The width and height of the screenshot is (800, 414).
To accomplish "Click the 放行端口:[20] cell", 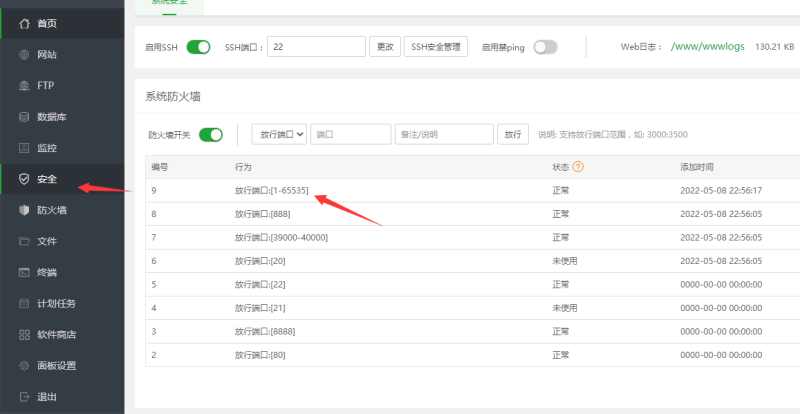I will pyautogui.click(x=260, y=261).
